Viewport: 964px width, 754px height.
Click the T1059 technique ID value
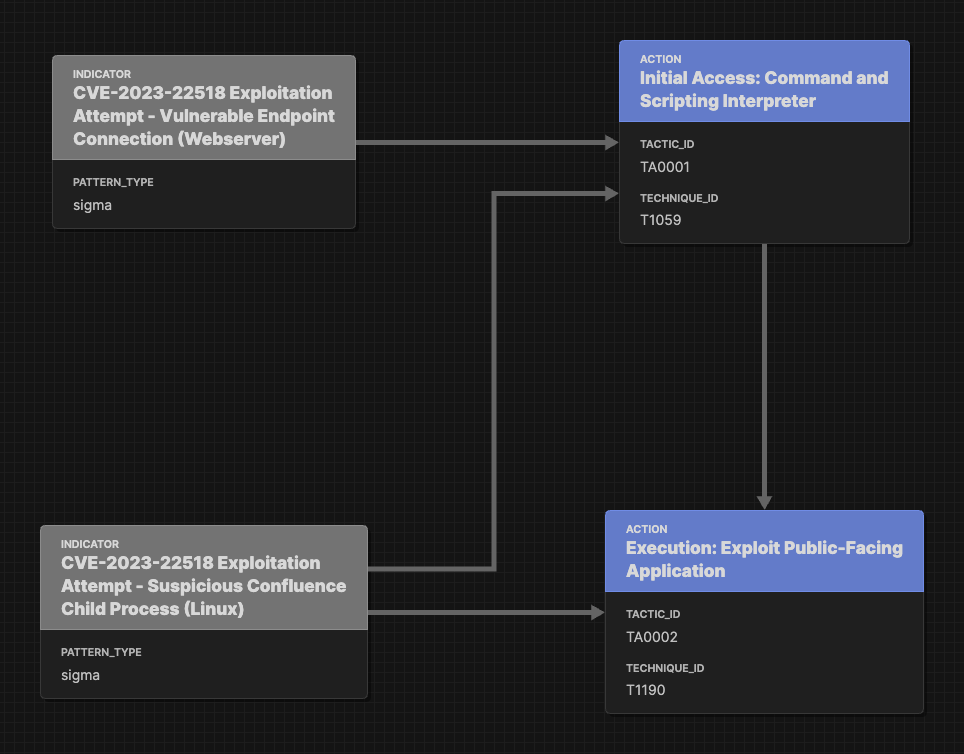661,220
